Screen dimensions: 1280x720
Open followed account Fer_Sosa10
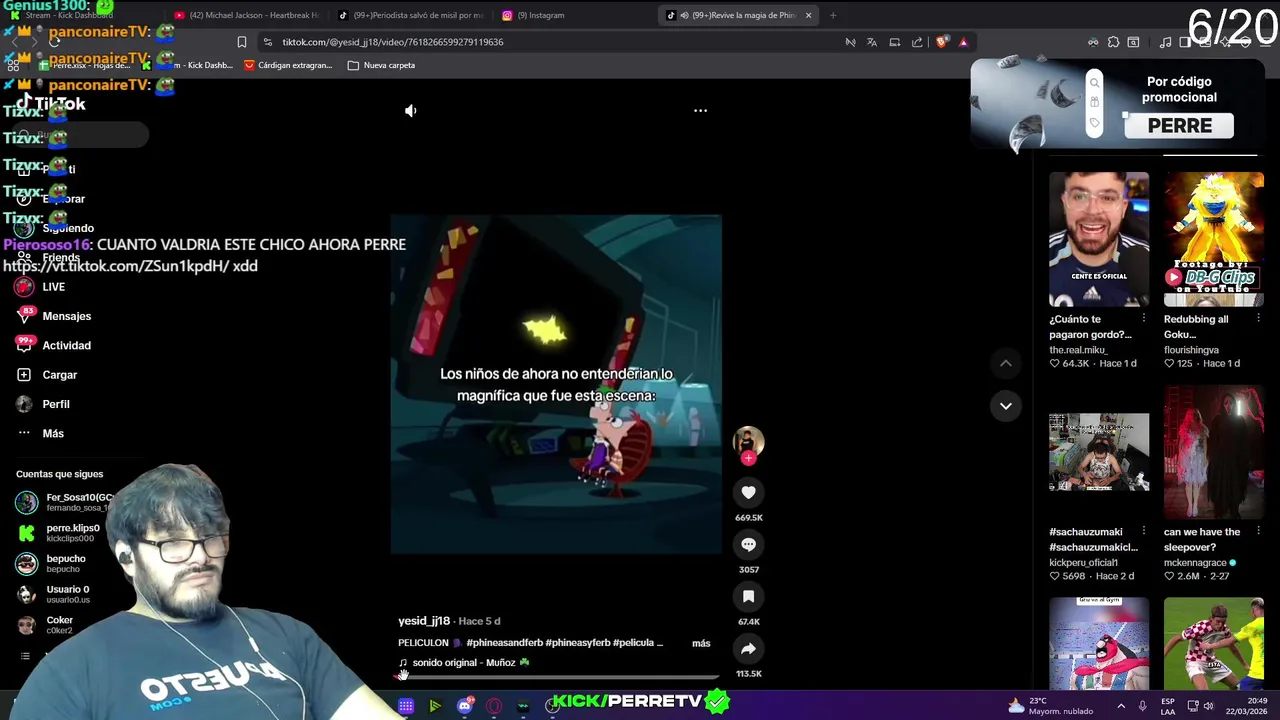click(x=65, y=502)
